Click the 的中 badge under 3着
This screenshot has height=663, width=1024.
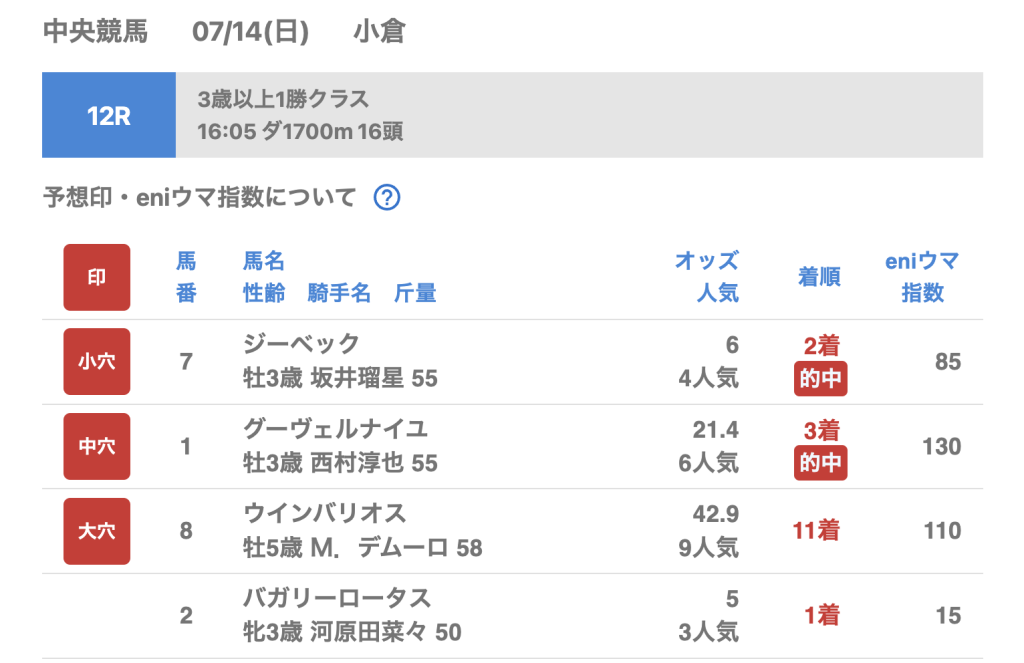click(820, 464)
